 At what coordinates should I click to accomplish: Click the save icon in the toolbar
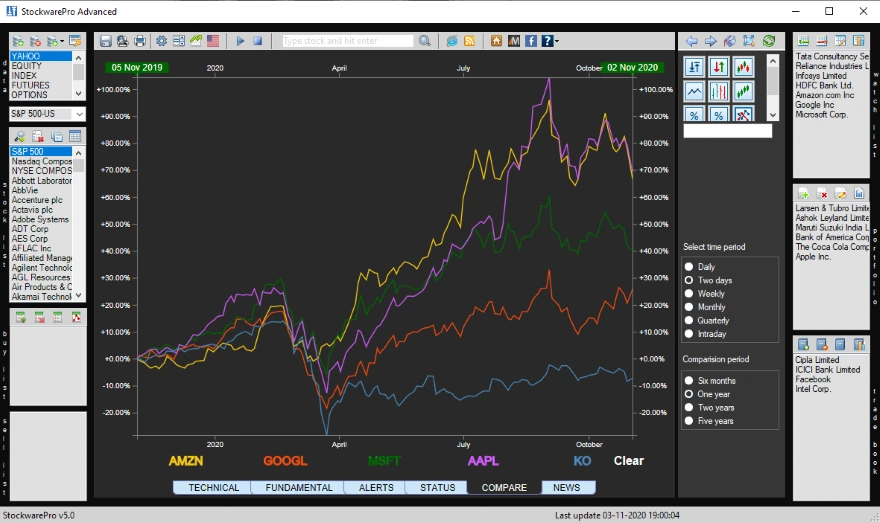point(105,41)
